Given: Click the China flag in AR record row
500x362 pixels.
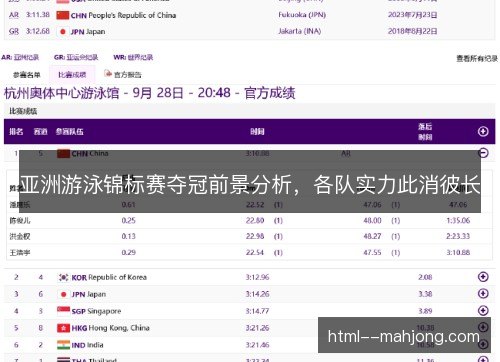Looking at the screenshot, I should pyautogui.click(x=63, y=15).
